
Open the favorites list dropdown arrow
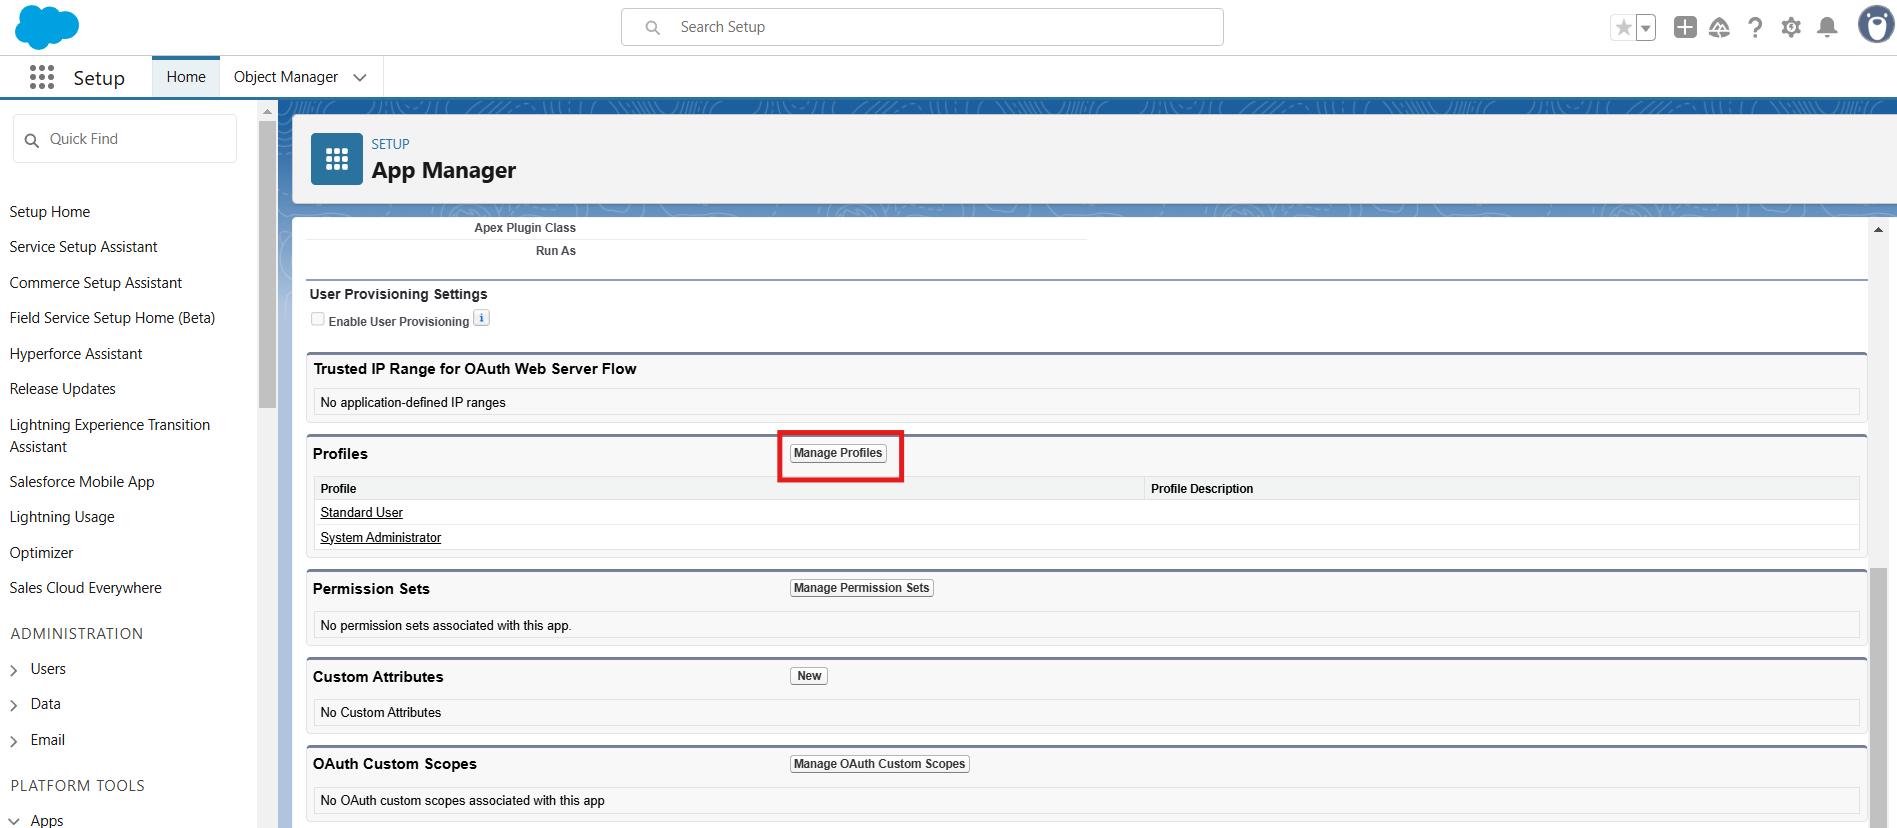pos(1646,28)
